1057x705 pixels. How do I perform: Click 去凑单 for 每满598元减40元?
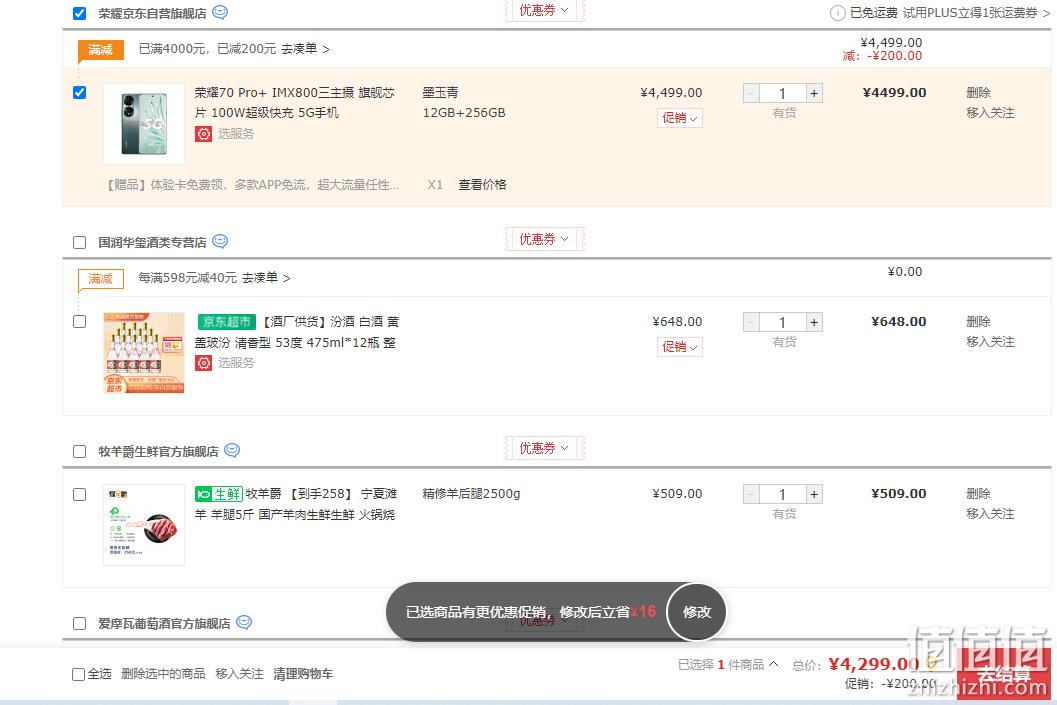click(266, 278)
